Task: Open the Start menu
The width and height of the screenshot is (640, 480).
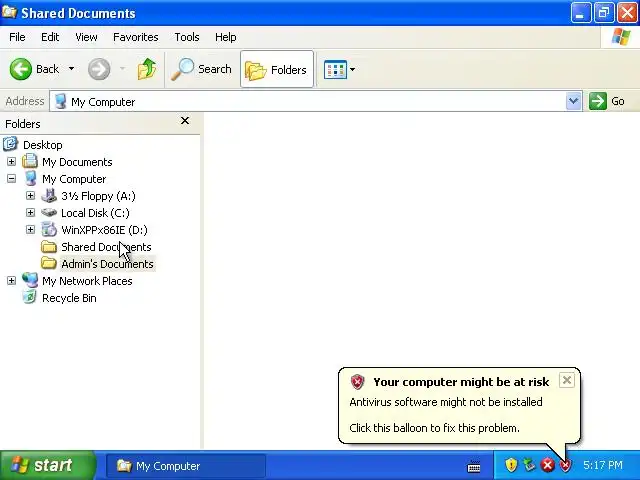Action: pos(48,466)
